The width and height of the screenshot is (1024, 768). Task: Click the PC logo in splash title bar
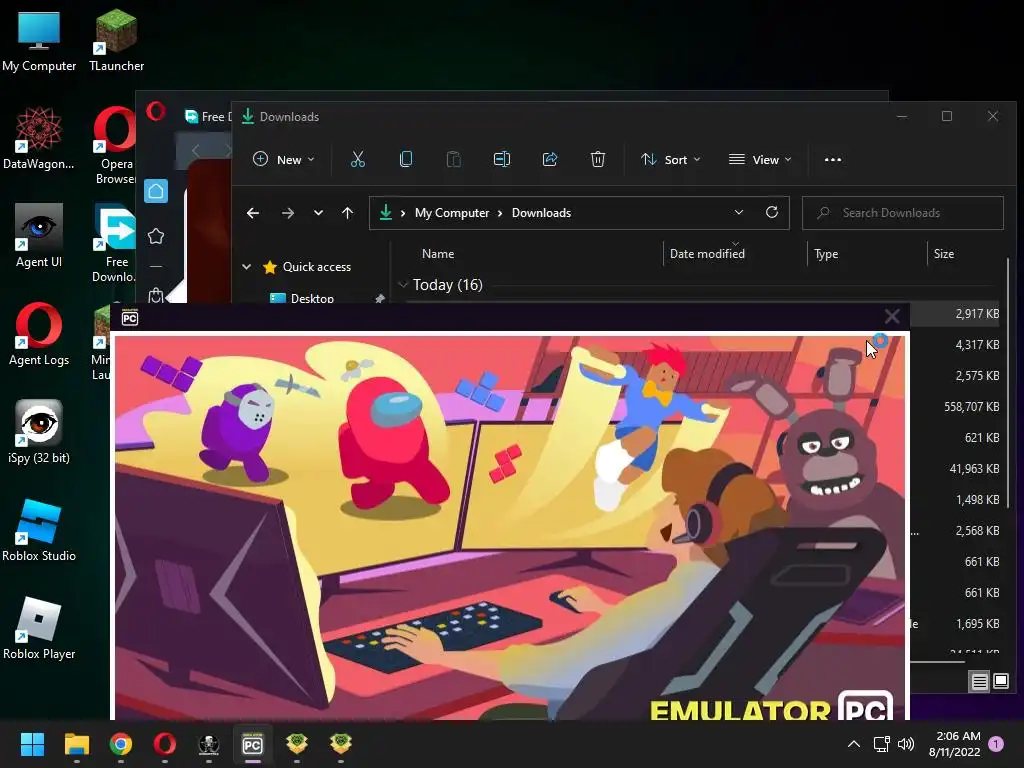(130, 318)
